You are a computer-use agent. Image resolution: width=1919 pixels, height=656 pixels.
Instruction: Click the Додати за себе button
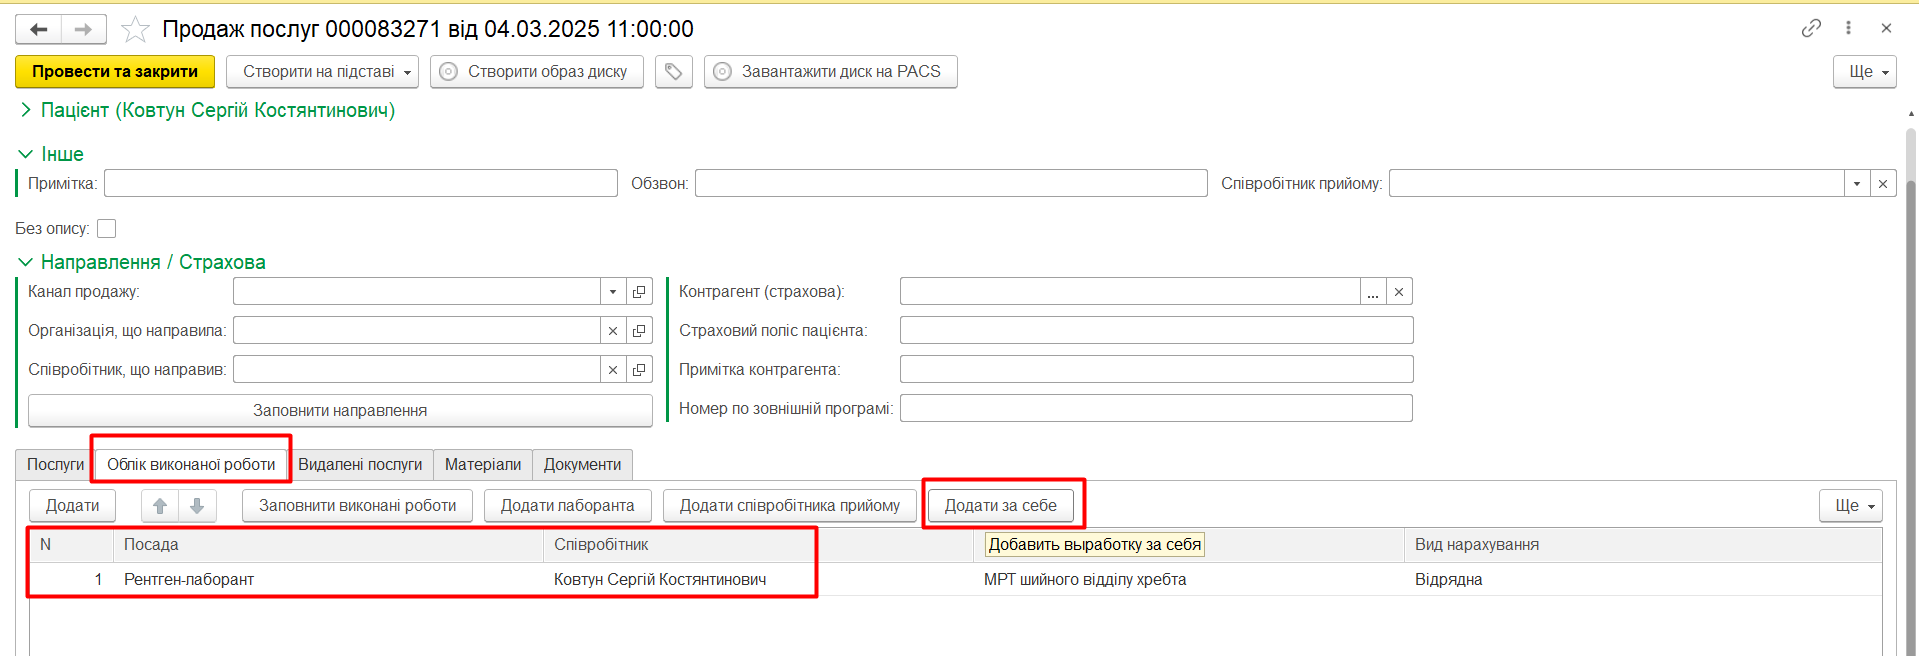pos(1000,506)
